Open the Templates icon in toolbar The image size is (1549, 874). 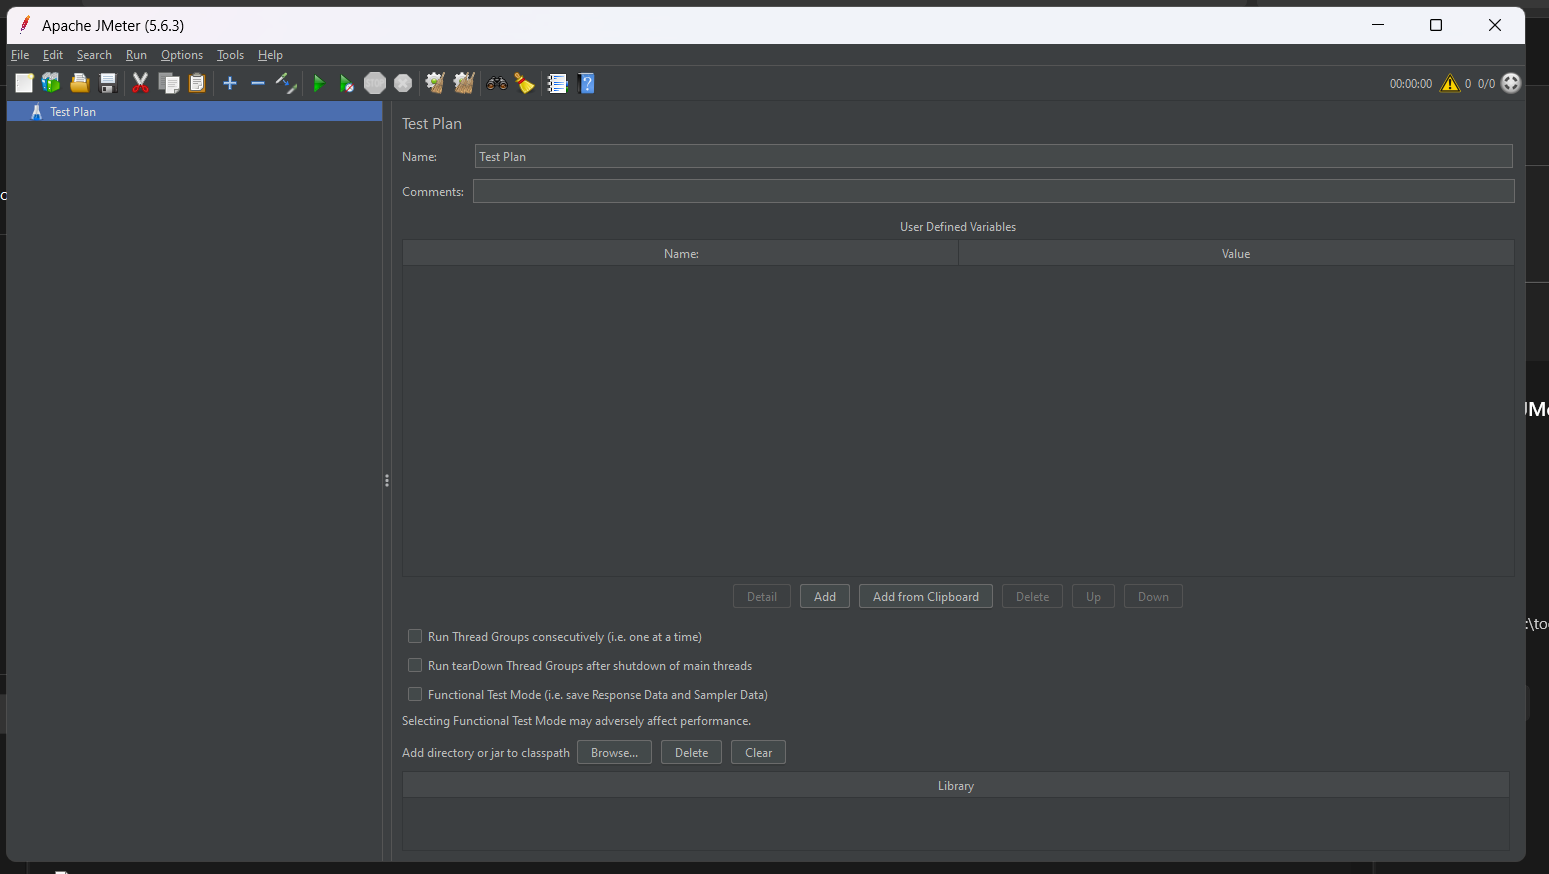[51, 84]
